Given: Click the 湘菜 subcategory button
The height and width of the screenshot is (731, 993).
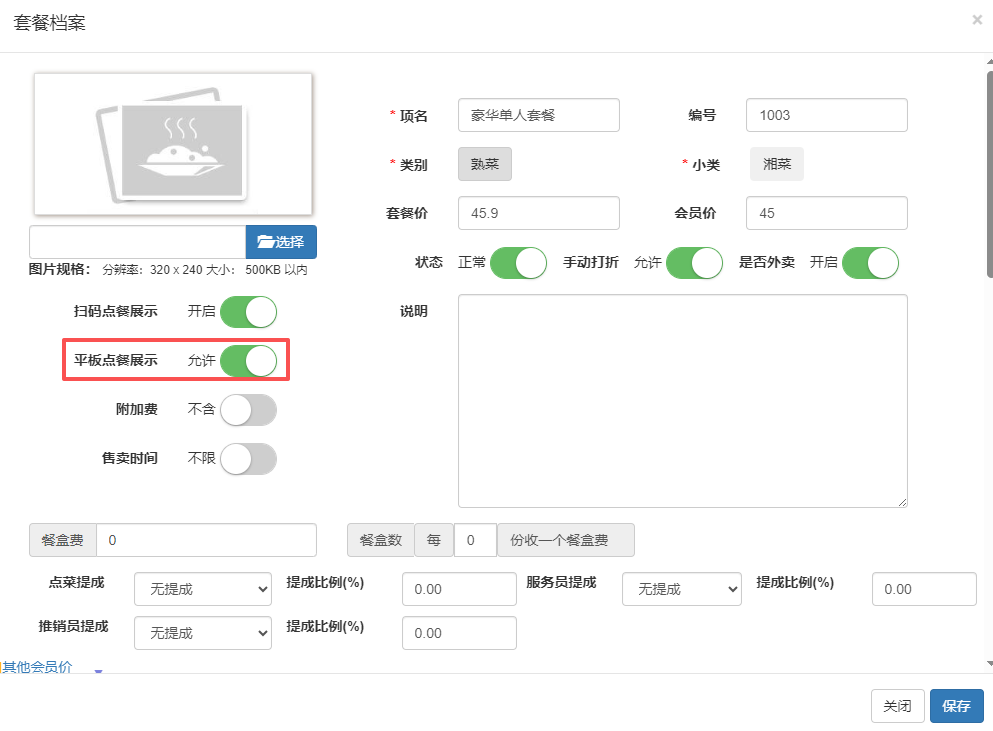Looking at the screenshot, I should [x=777, y=165].
